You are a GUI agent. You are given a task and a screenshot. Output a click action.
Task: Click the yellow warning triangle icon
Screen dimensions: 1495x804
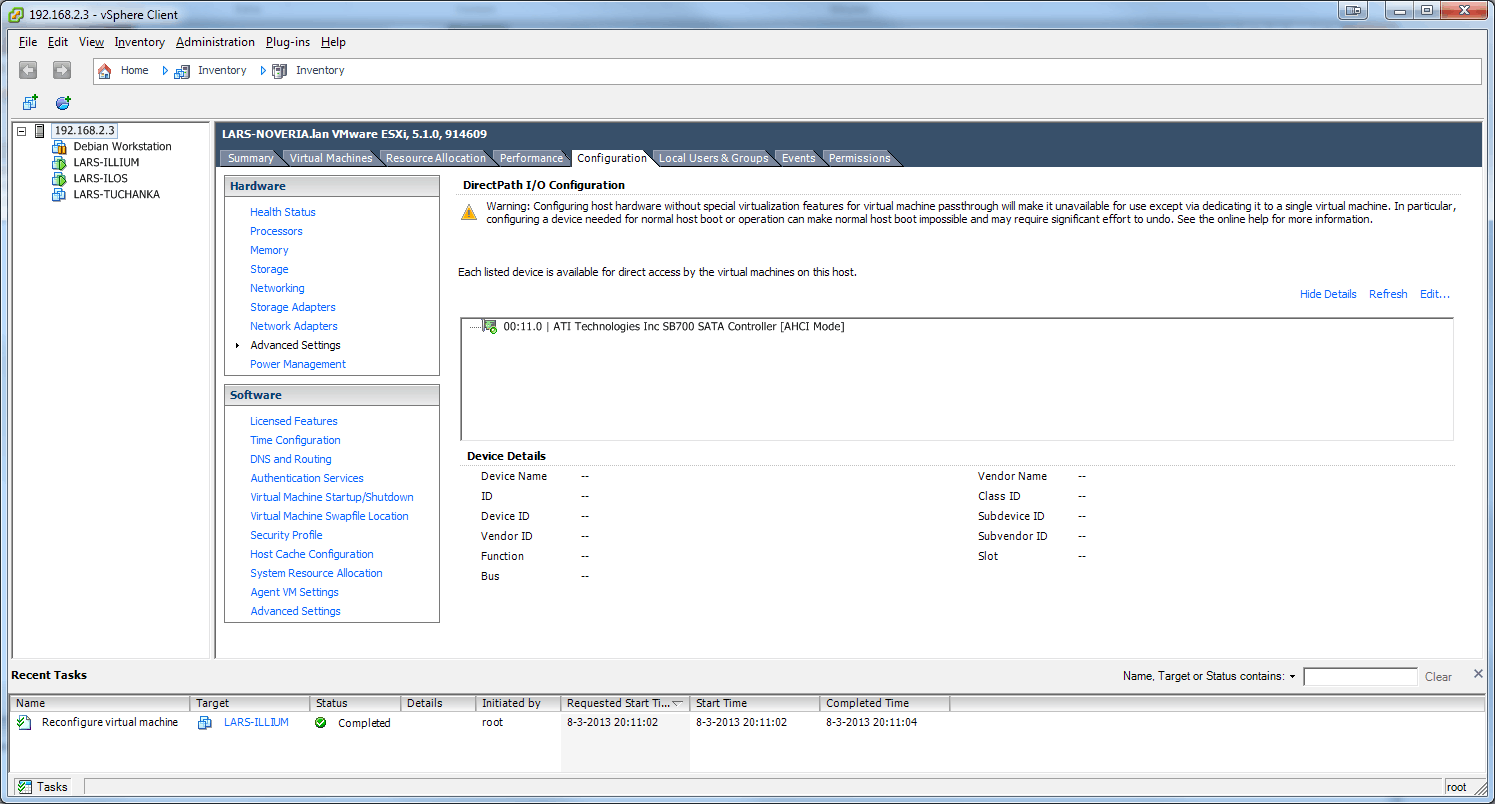pyautogui.click(x=469, y=212)
